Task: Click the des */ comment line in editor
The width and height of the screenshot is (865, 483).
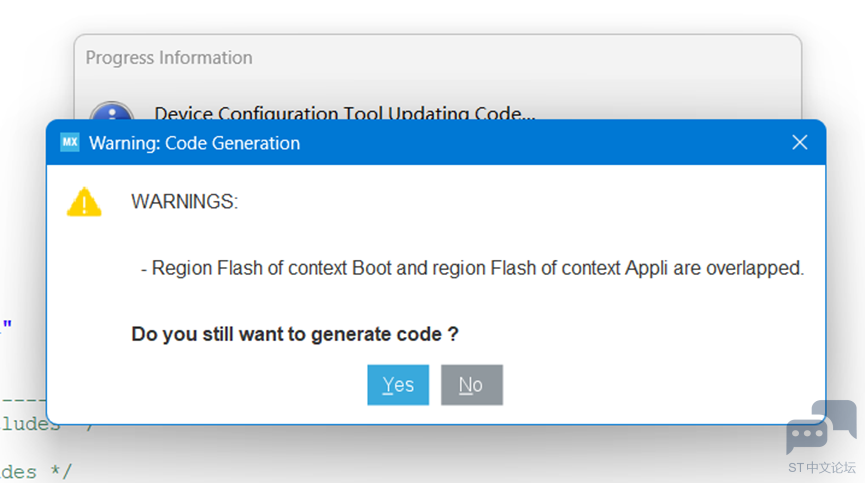Action: pos(36,472)
